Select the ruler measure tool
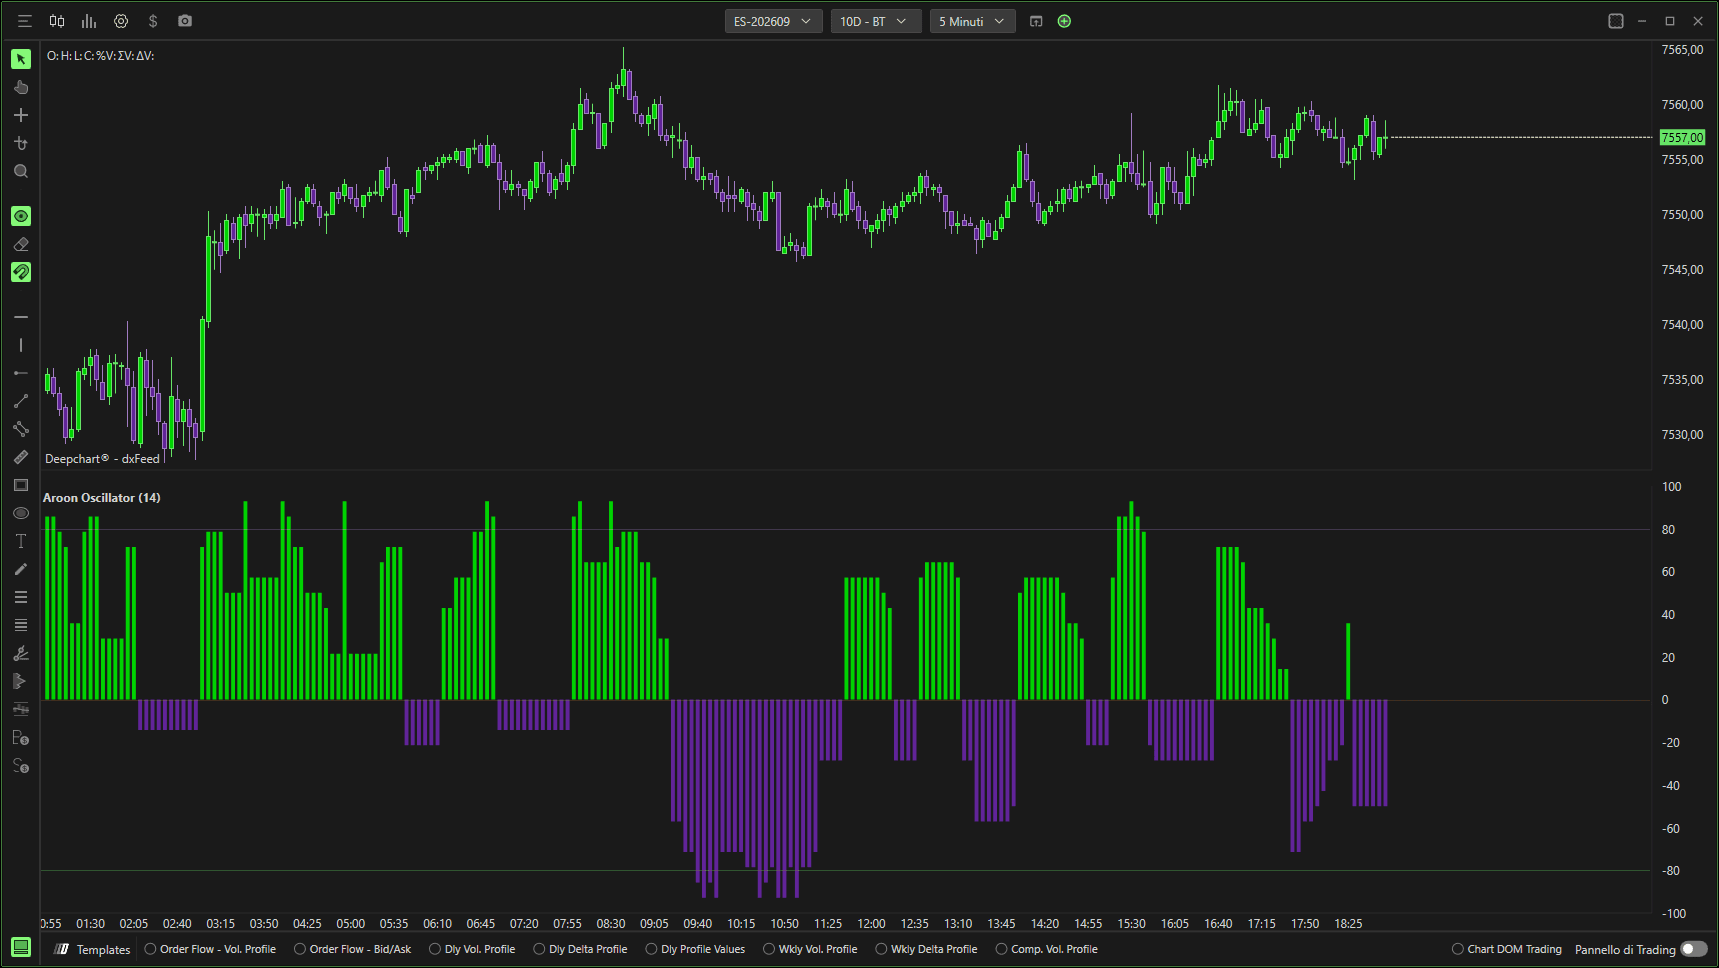This screenshot has height=968, width=1719. point(21,457)
